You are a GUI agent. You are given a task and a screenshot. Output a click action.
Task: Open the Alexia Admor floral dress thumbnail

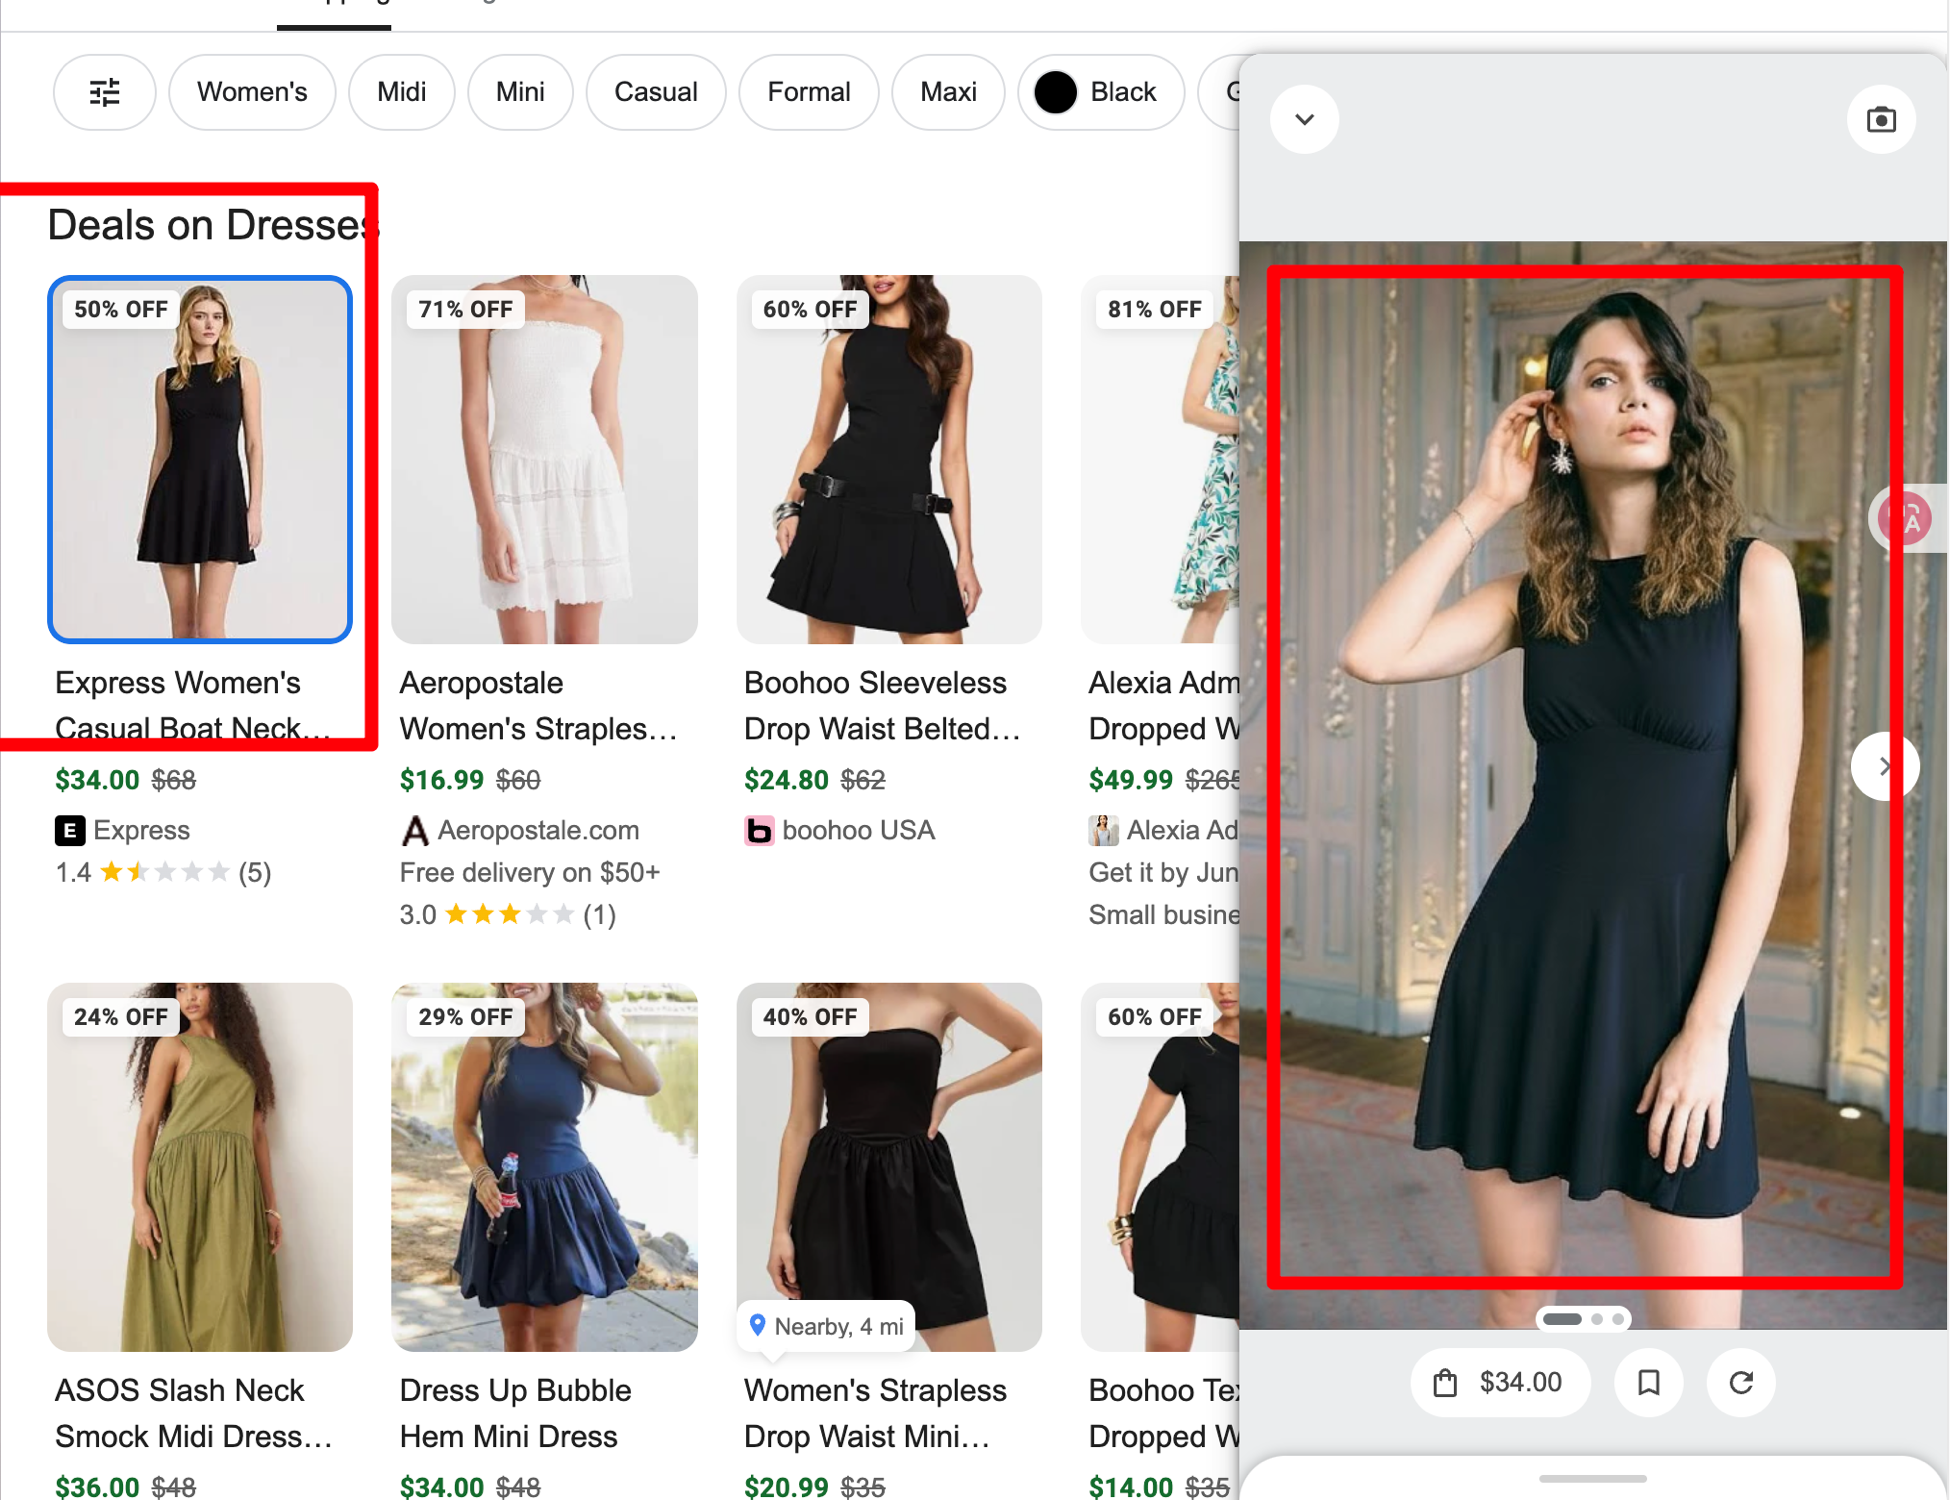click(1160, 459)
